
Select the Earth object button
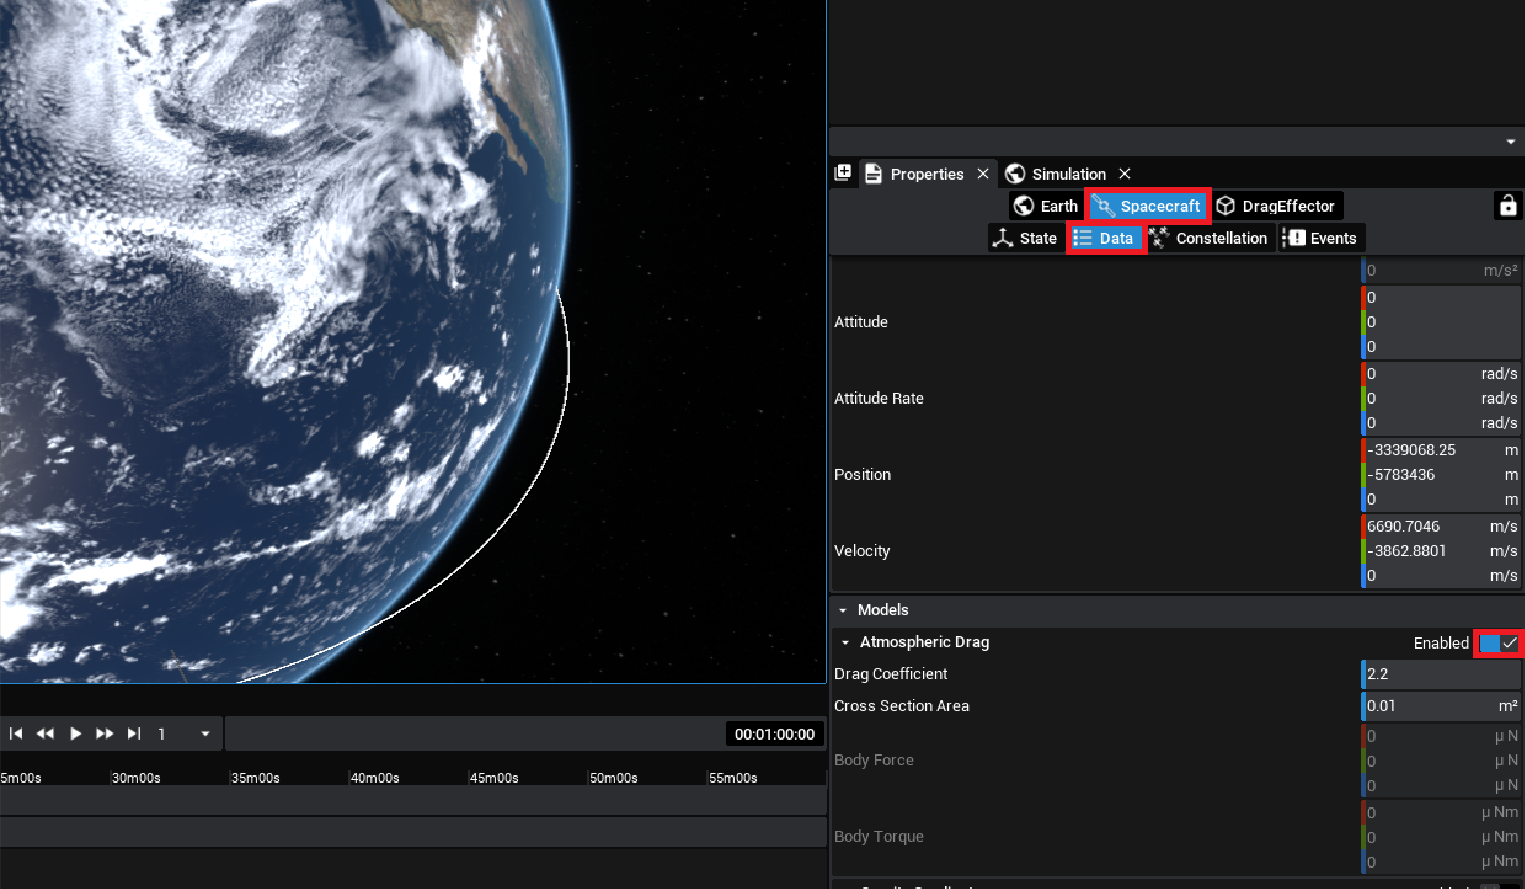pyautogui.click(x=1046, y=206)
